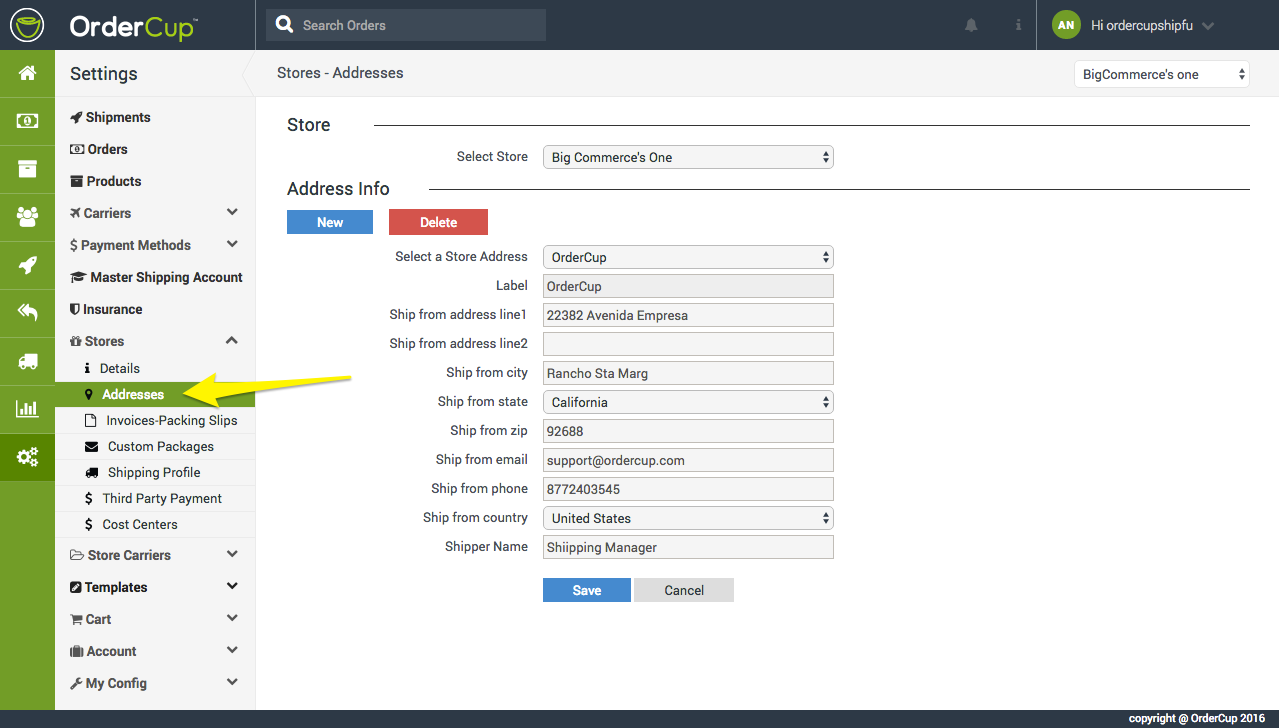Expand the Account section

[x=232, y=650]
